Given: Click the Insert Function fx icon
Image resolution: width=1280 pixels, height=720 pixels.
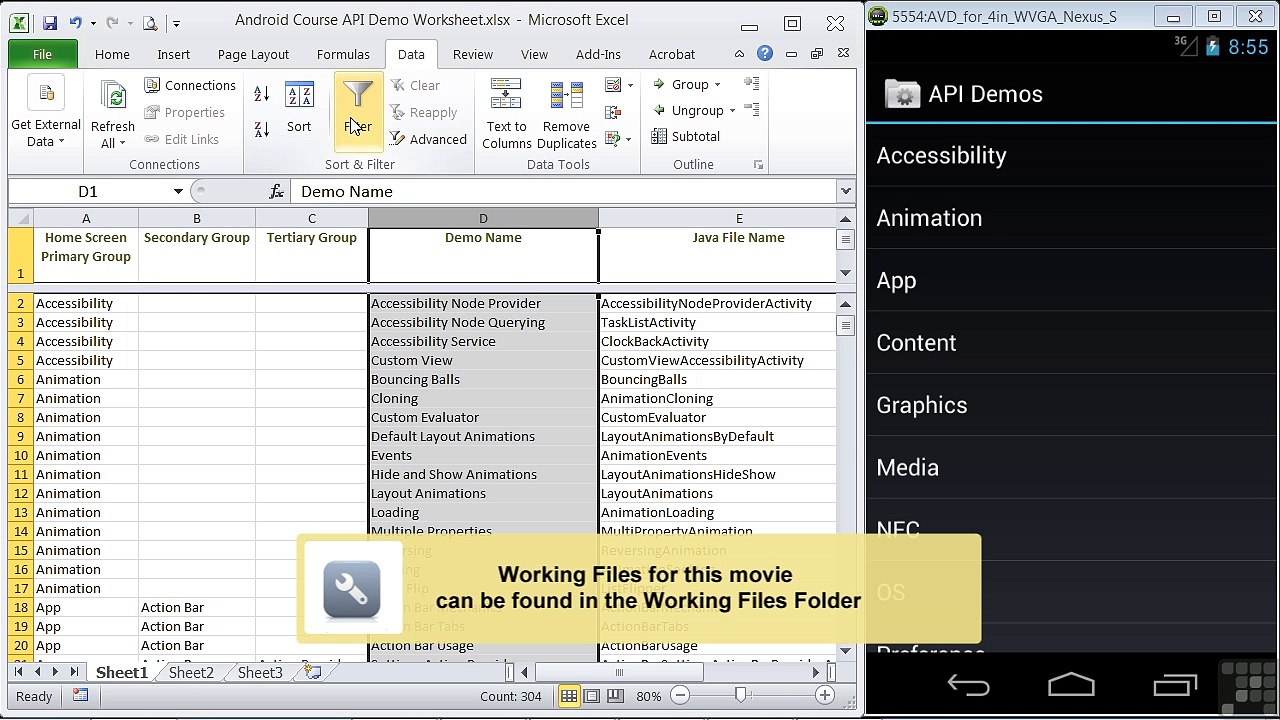Looking at the screenshot, I should click(277, 191).
